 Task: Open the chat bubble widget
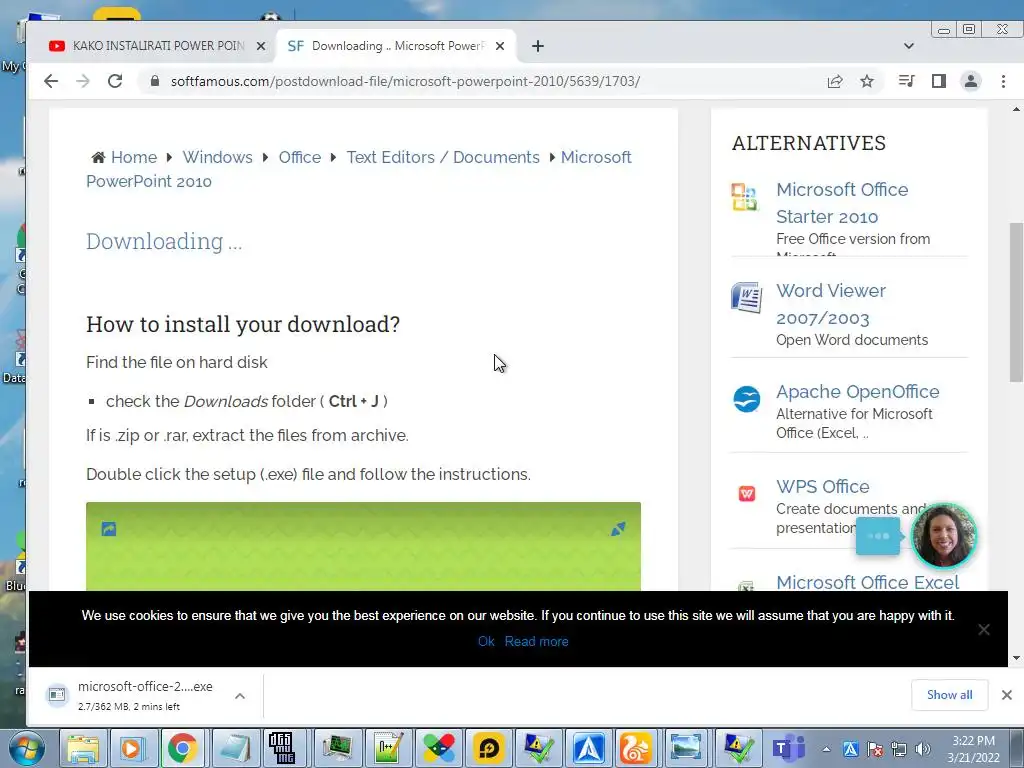(x=878, y=536)
